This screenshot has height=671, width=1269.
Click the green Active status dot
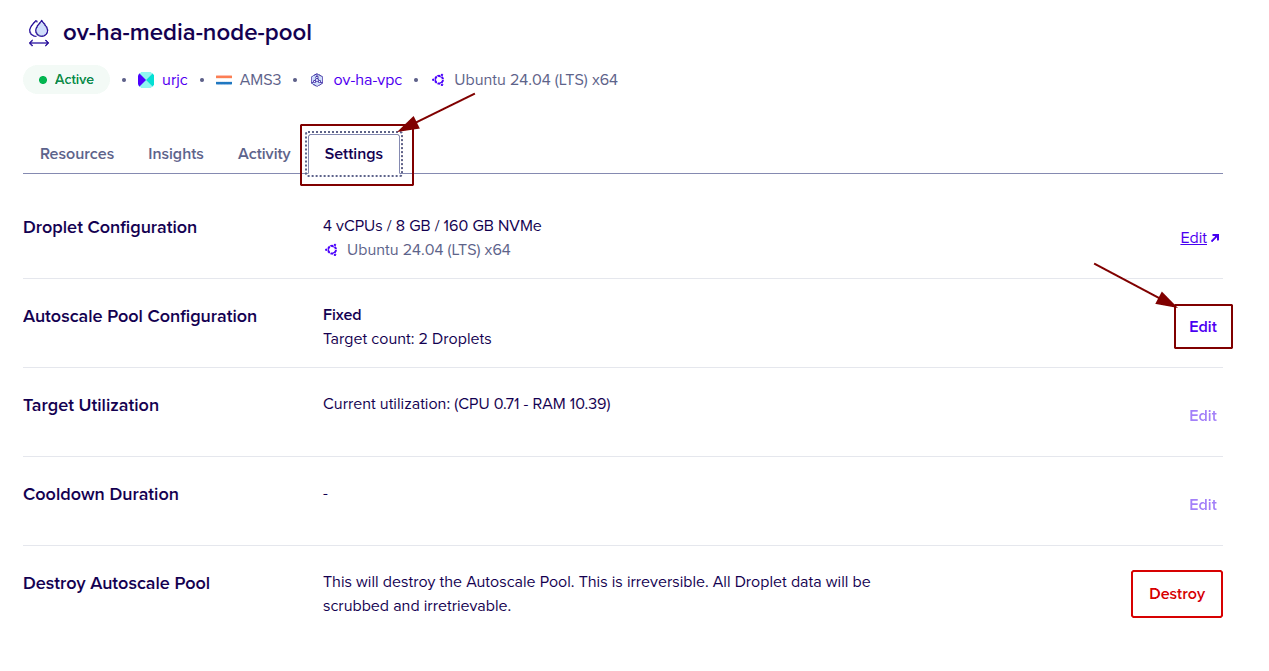tap(41, 79)
